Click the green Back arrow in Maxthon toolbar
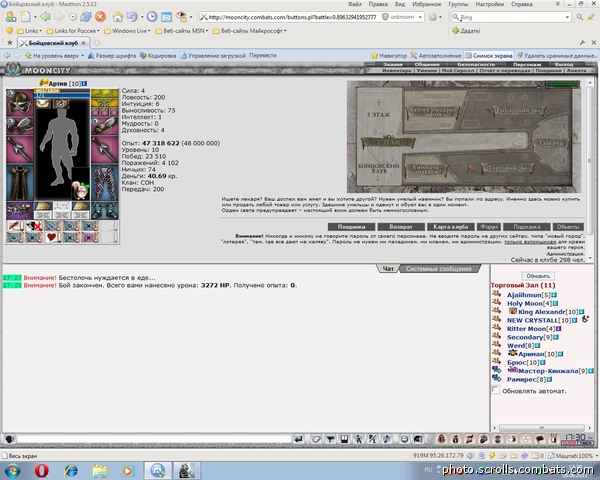 coord(45,17)
